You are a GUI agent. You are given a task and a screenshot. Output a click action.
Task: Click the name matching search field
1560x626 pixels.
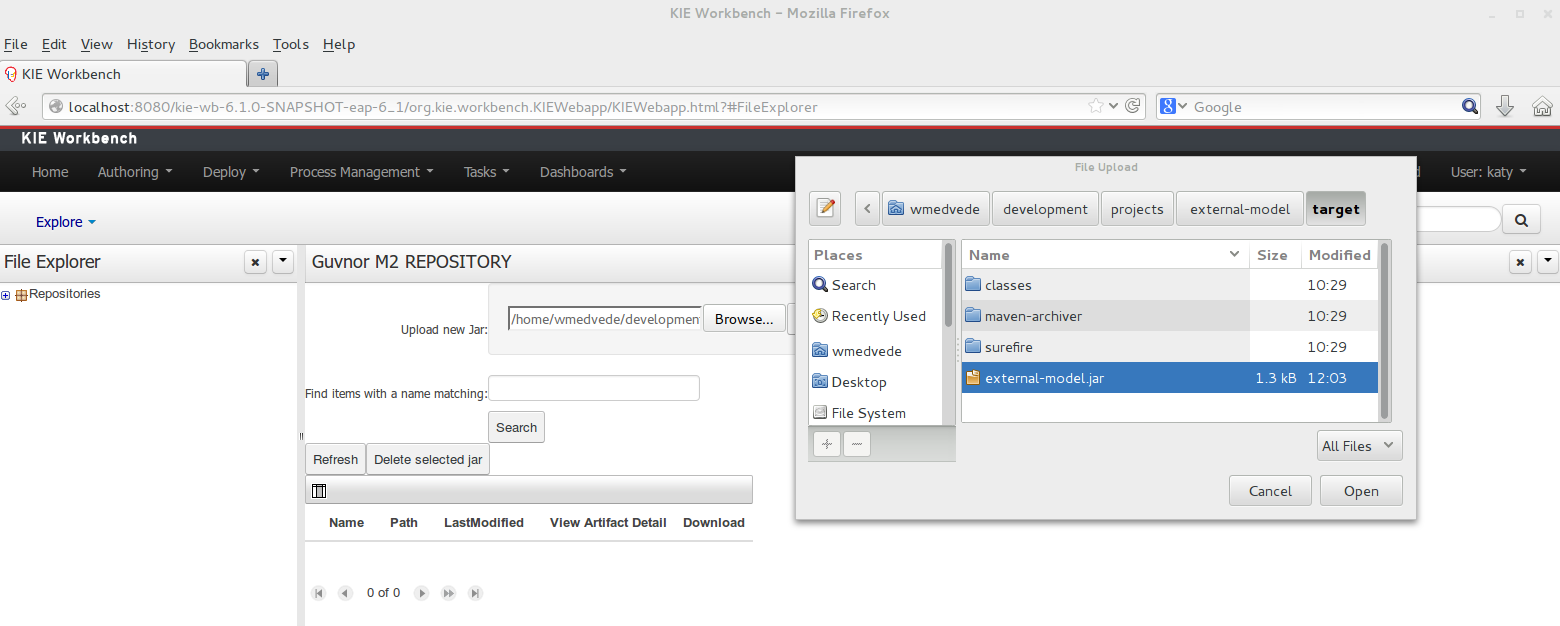[x=593, y=388]
